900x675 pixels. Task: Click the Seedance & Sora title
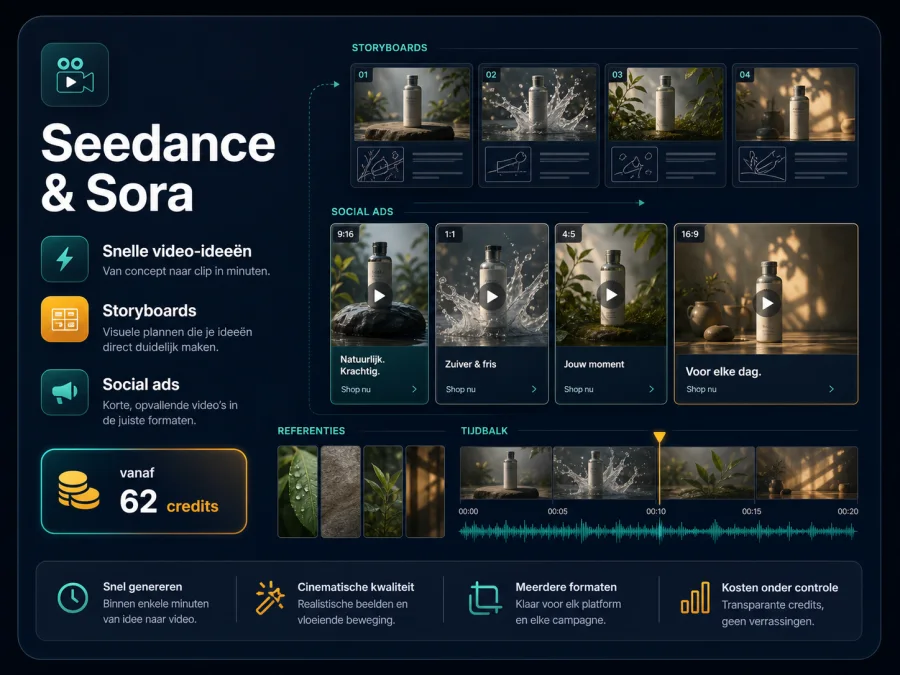click(x=158, y=168)
